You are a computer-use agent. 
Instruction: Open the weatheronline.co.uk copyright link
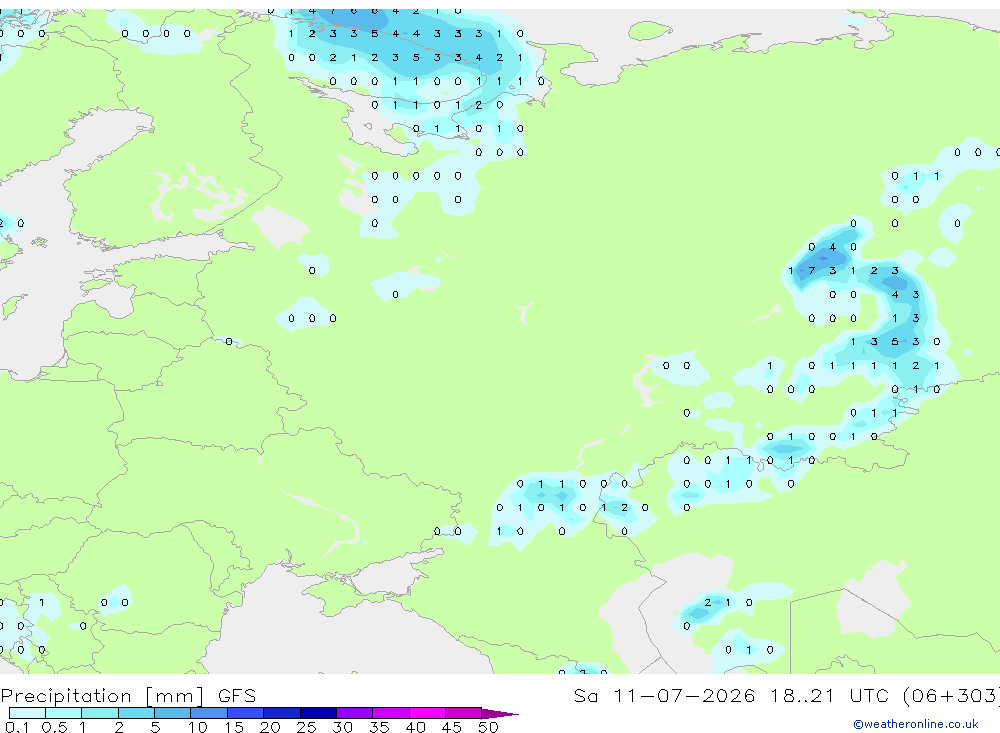pos(916,724)
